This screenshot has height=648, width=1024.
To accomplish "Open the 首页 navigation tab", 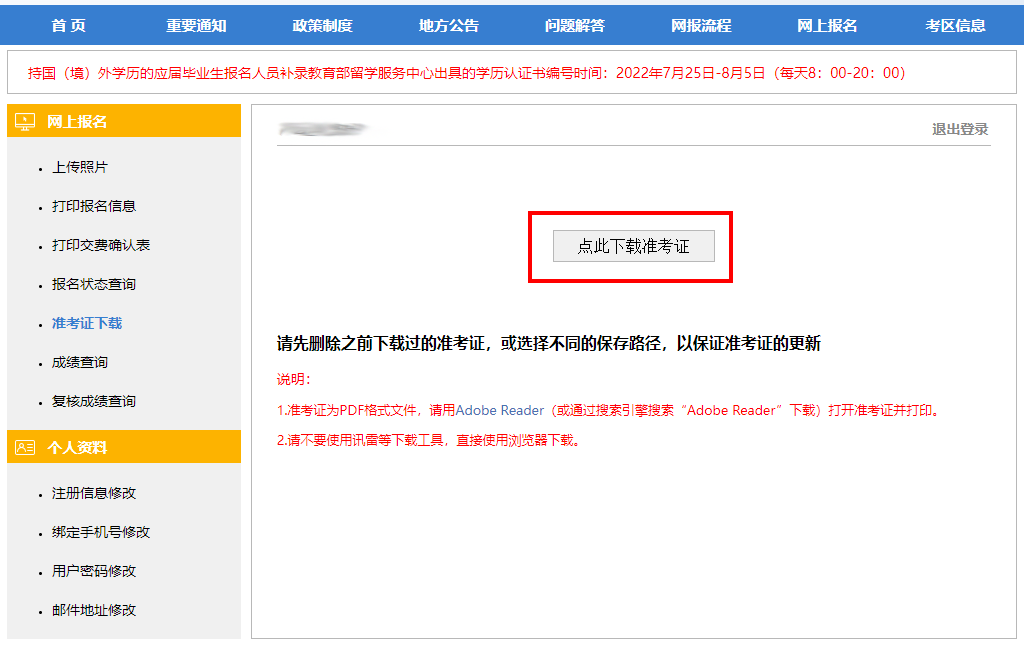I will pyautogui.click(x=69, y=26).
